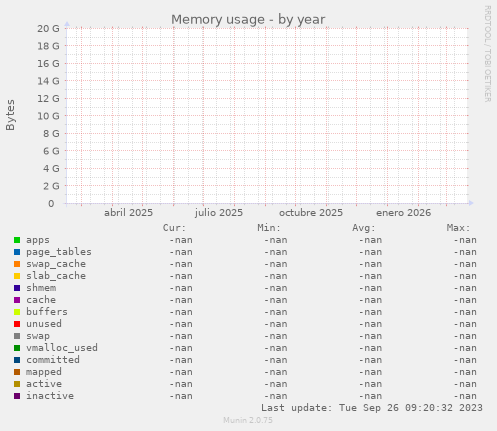Click the dark blue shmem legend swatch
The height and width of the screenshot is (431, 497).
click(17, 288)
